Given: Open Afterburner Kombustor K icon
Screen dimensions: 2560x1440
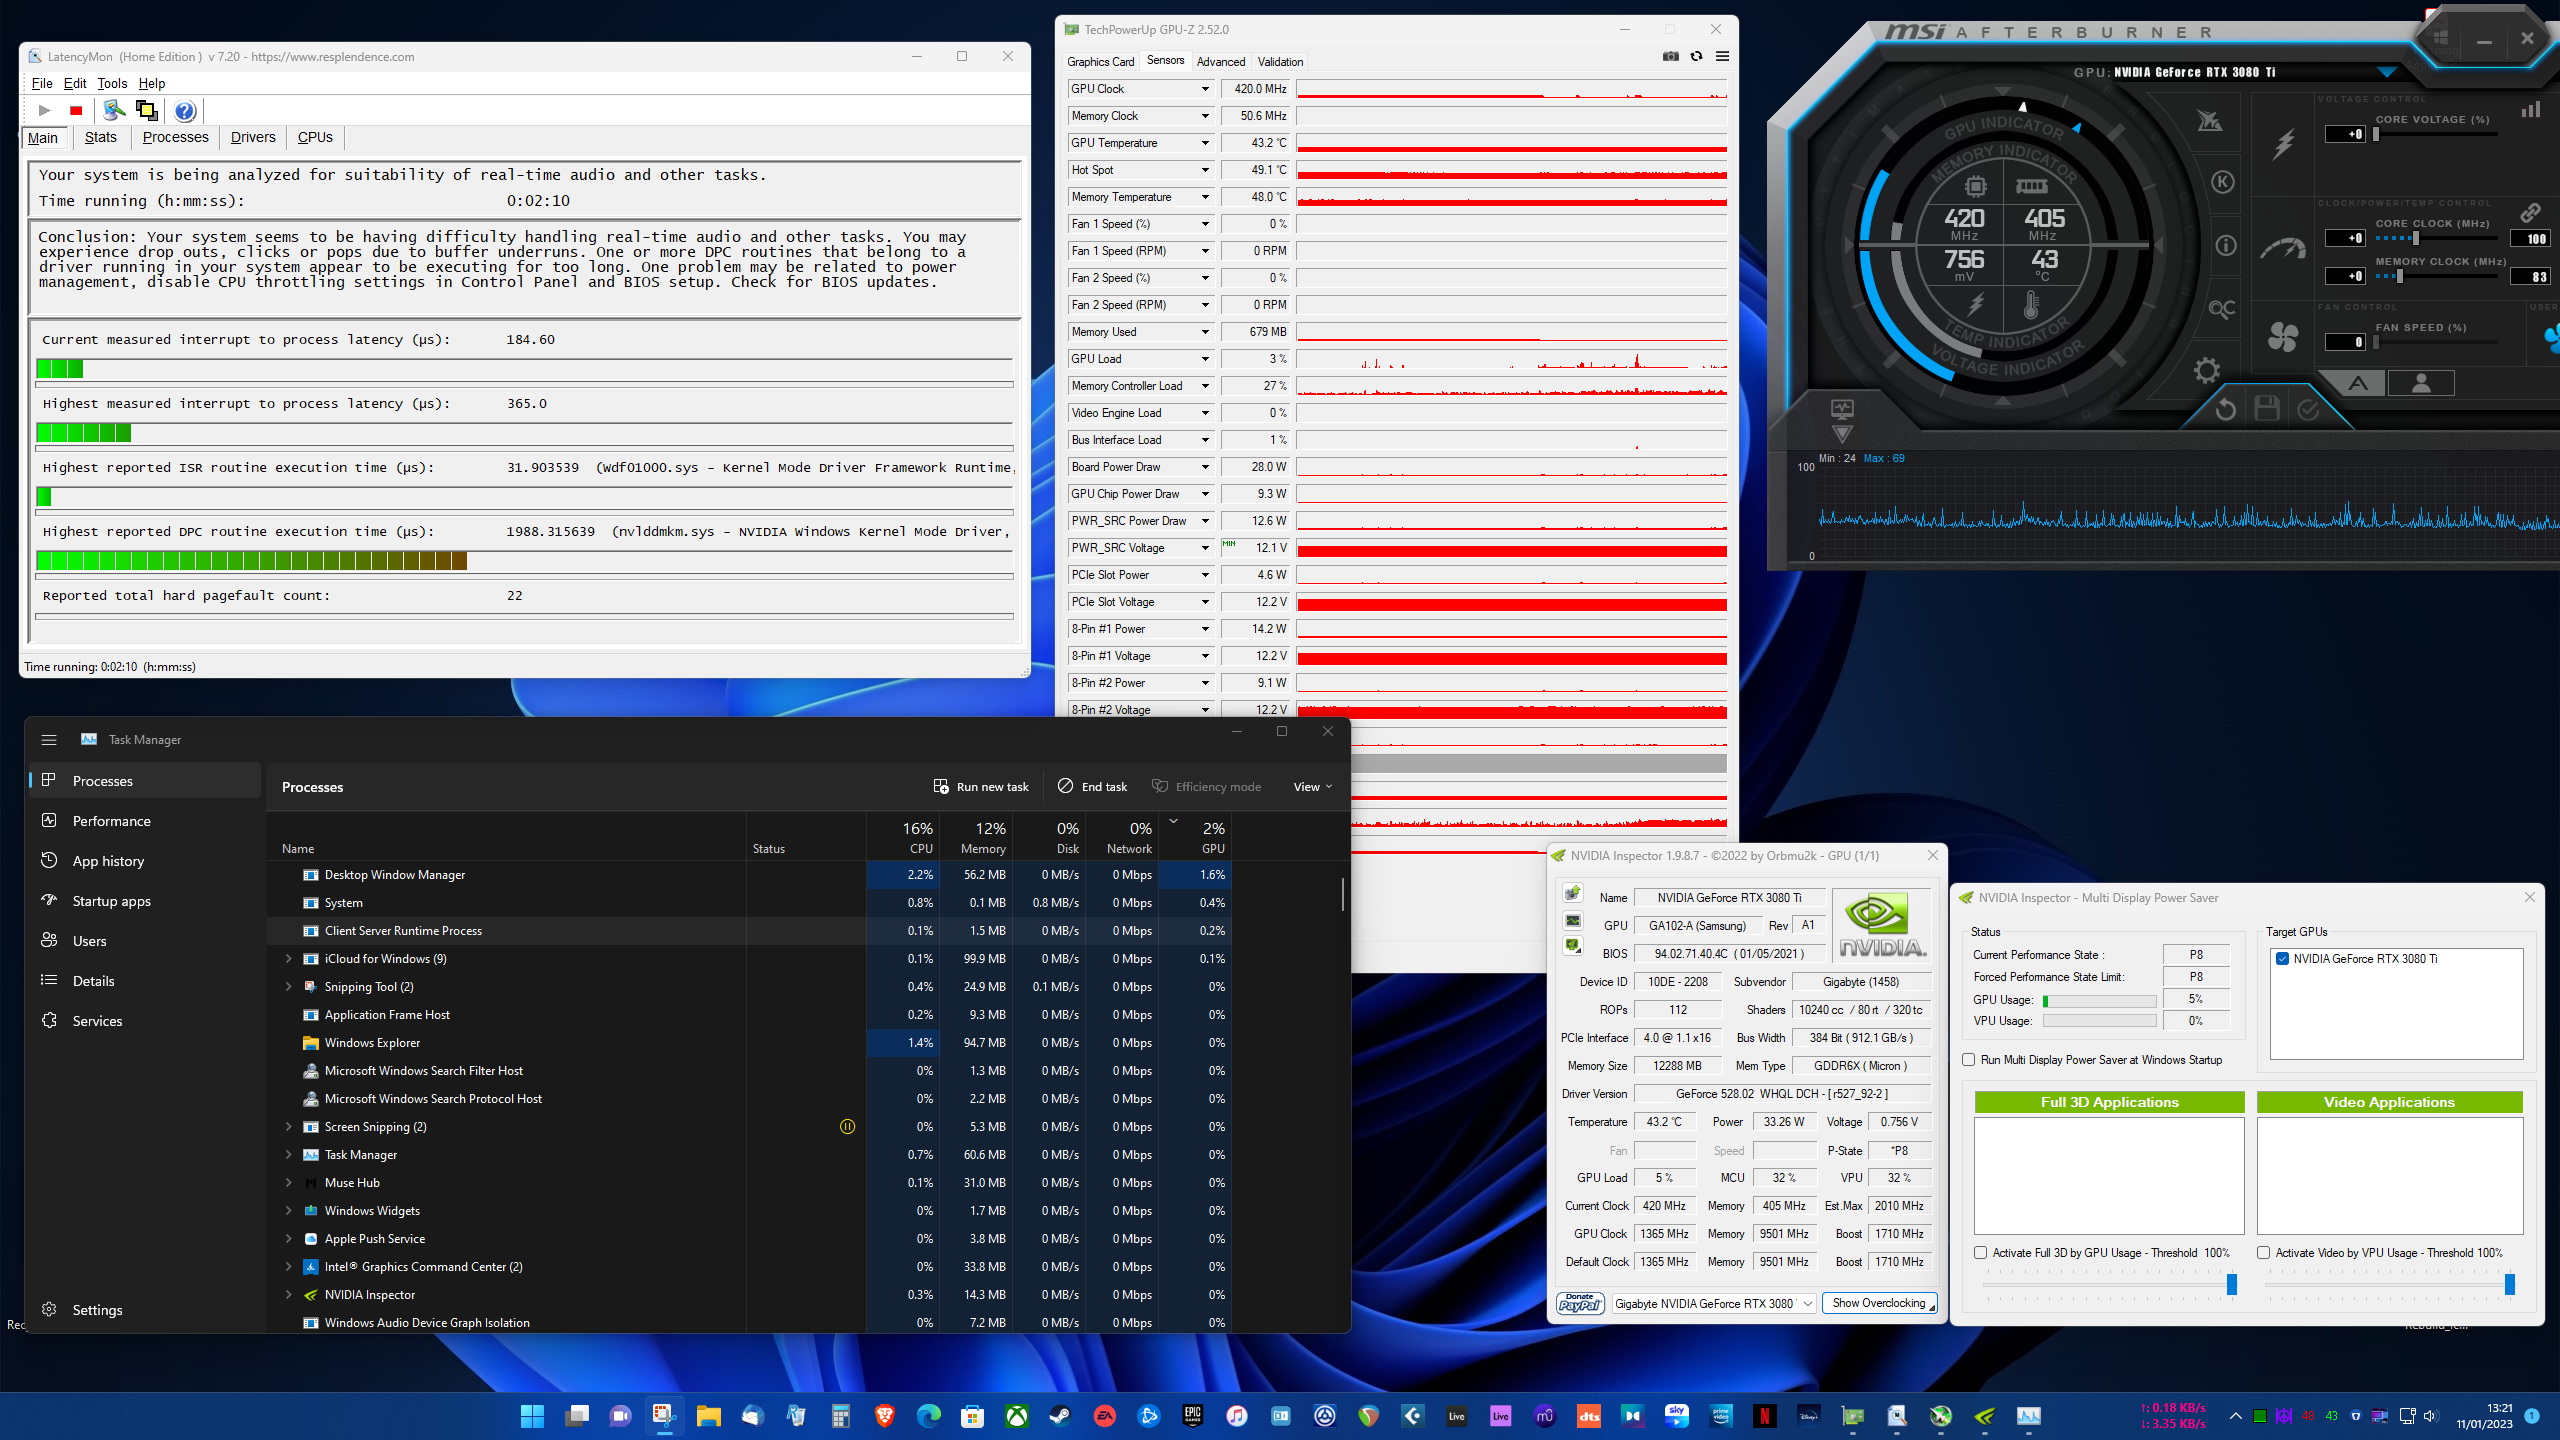Looking at the screenshot, I should [x=2222, y=182].
